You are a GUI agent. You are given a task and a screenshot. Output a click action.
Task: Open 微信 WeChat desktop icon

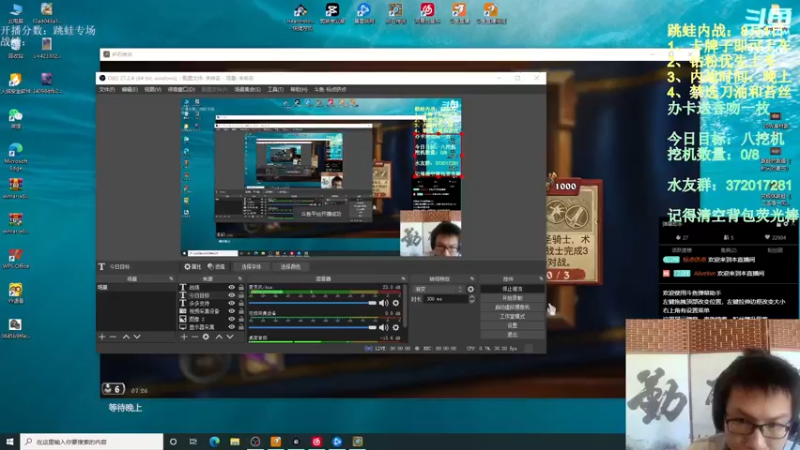pyautogui.click(x=15, y=119)
